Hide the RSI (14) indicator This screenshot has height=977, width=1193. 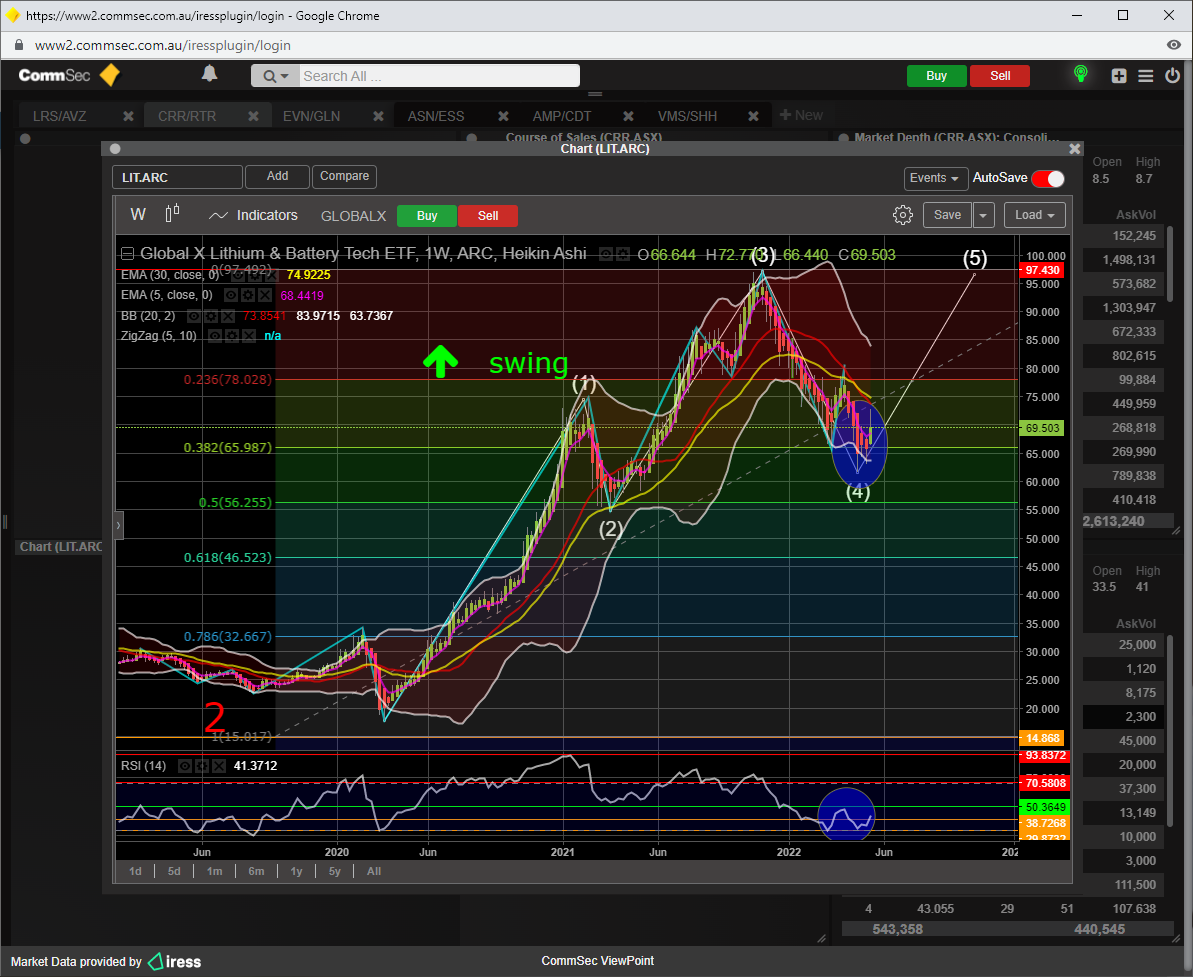coord(185,766)
